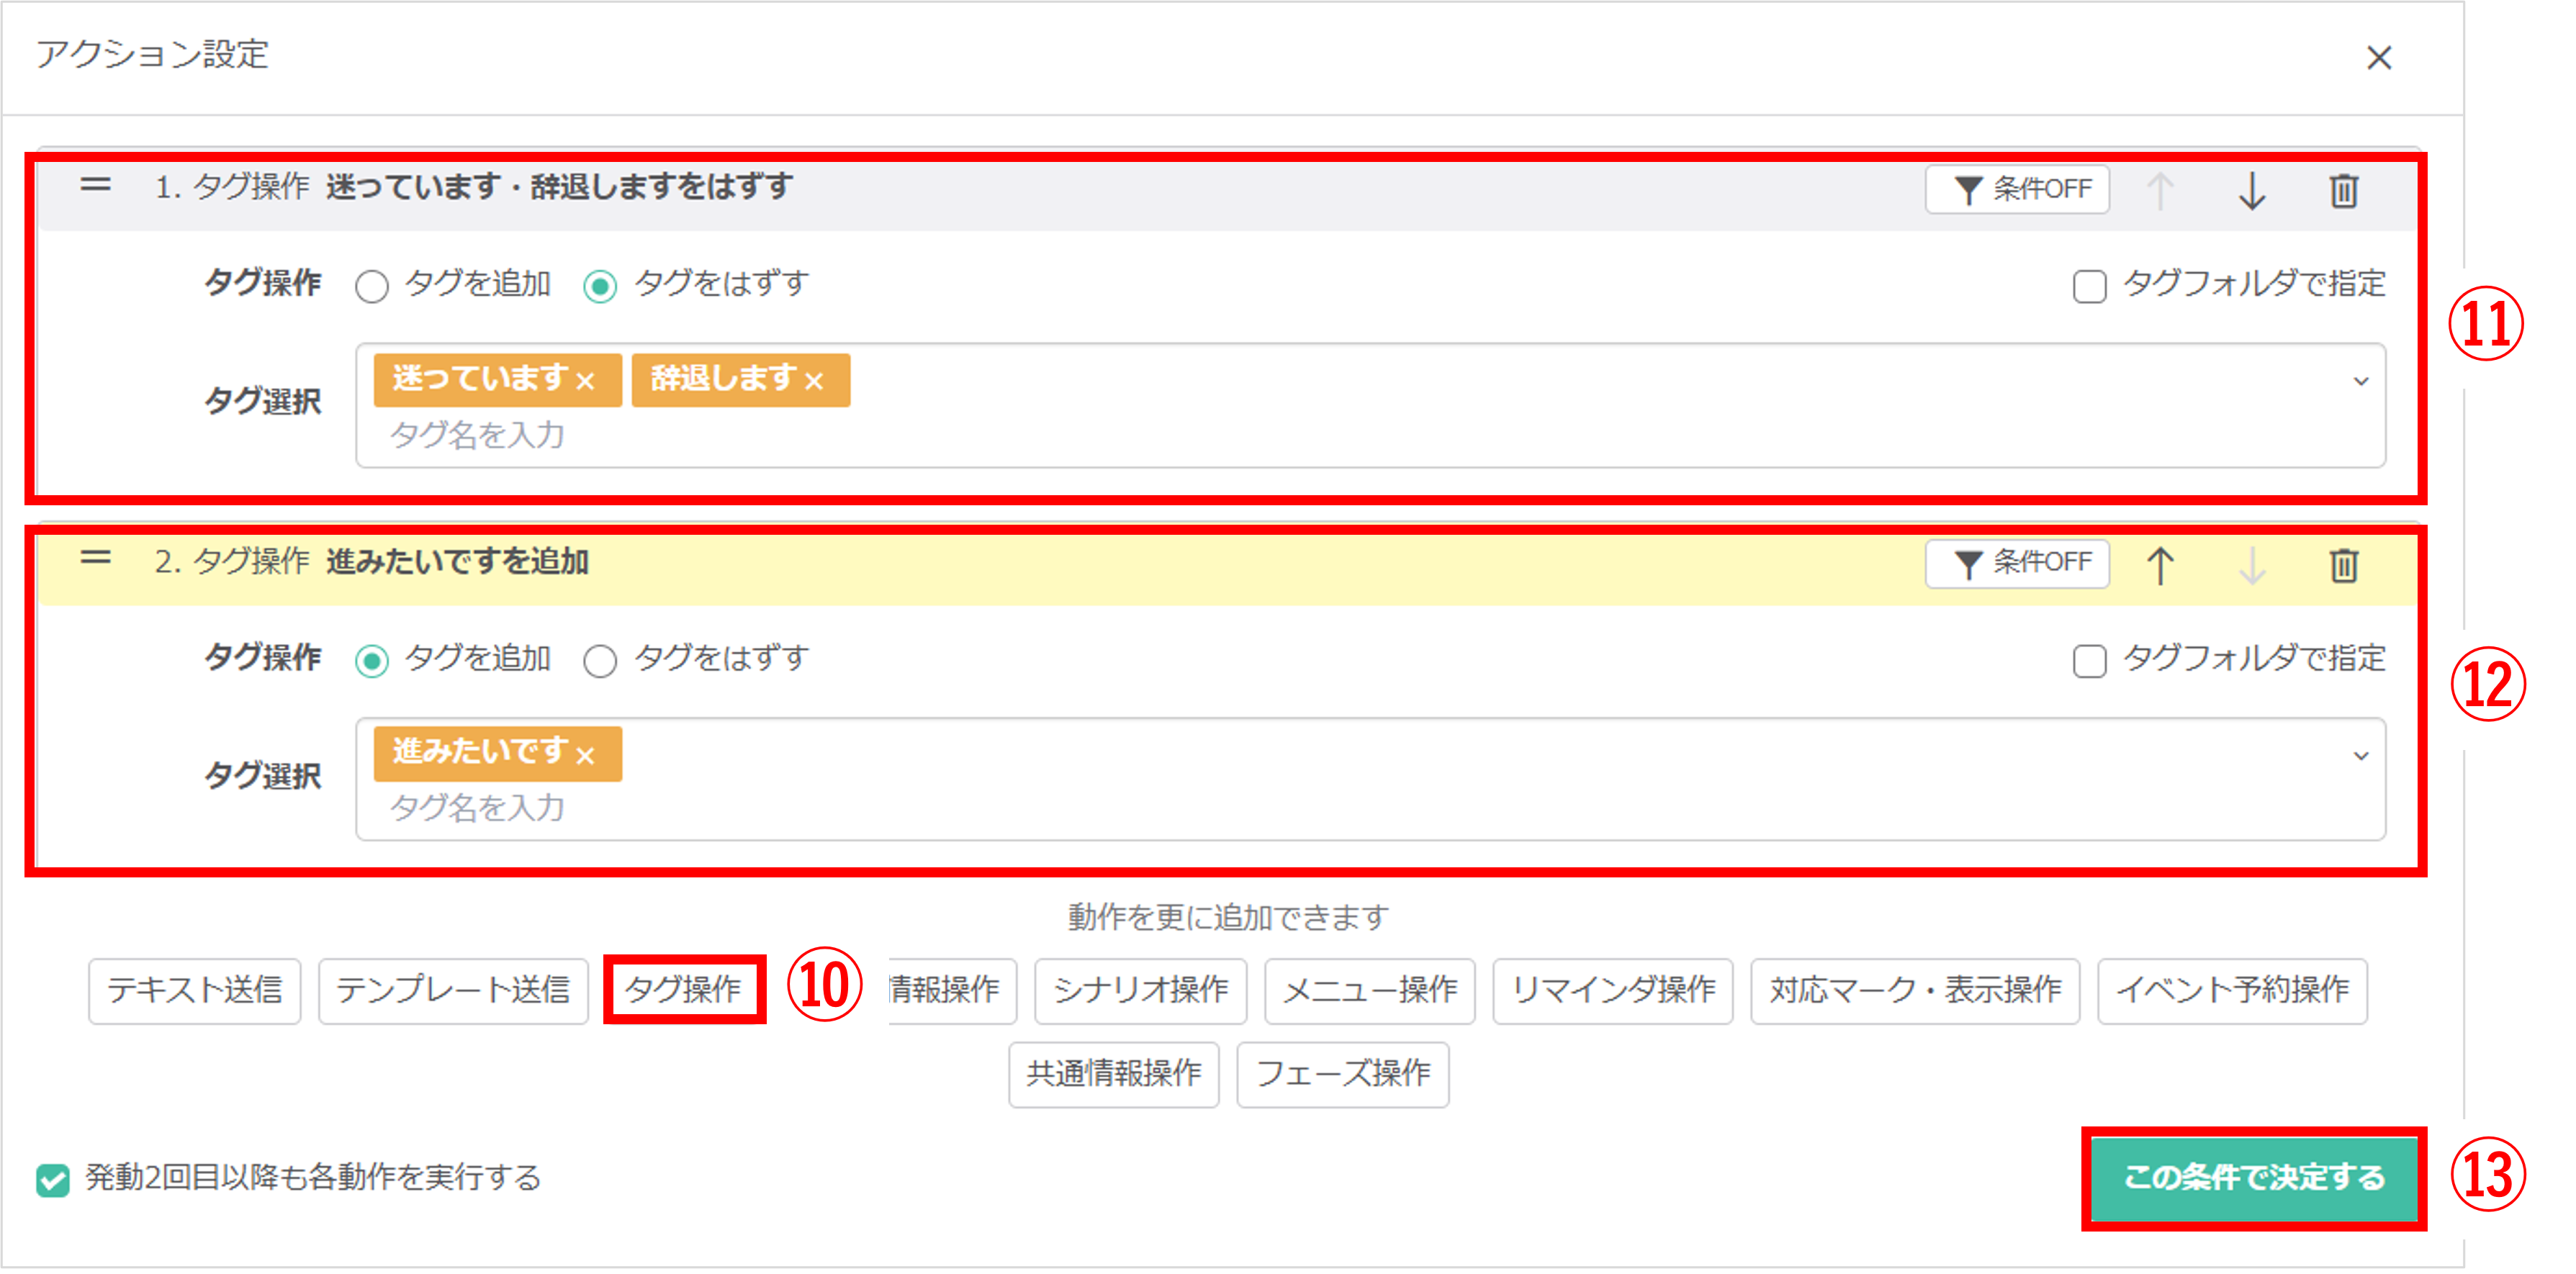Expand tag selection dropdown in action 2

(2361, 755)
